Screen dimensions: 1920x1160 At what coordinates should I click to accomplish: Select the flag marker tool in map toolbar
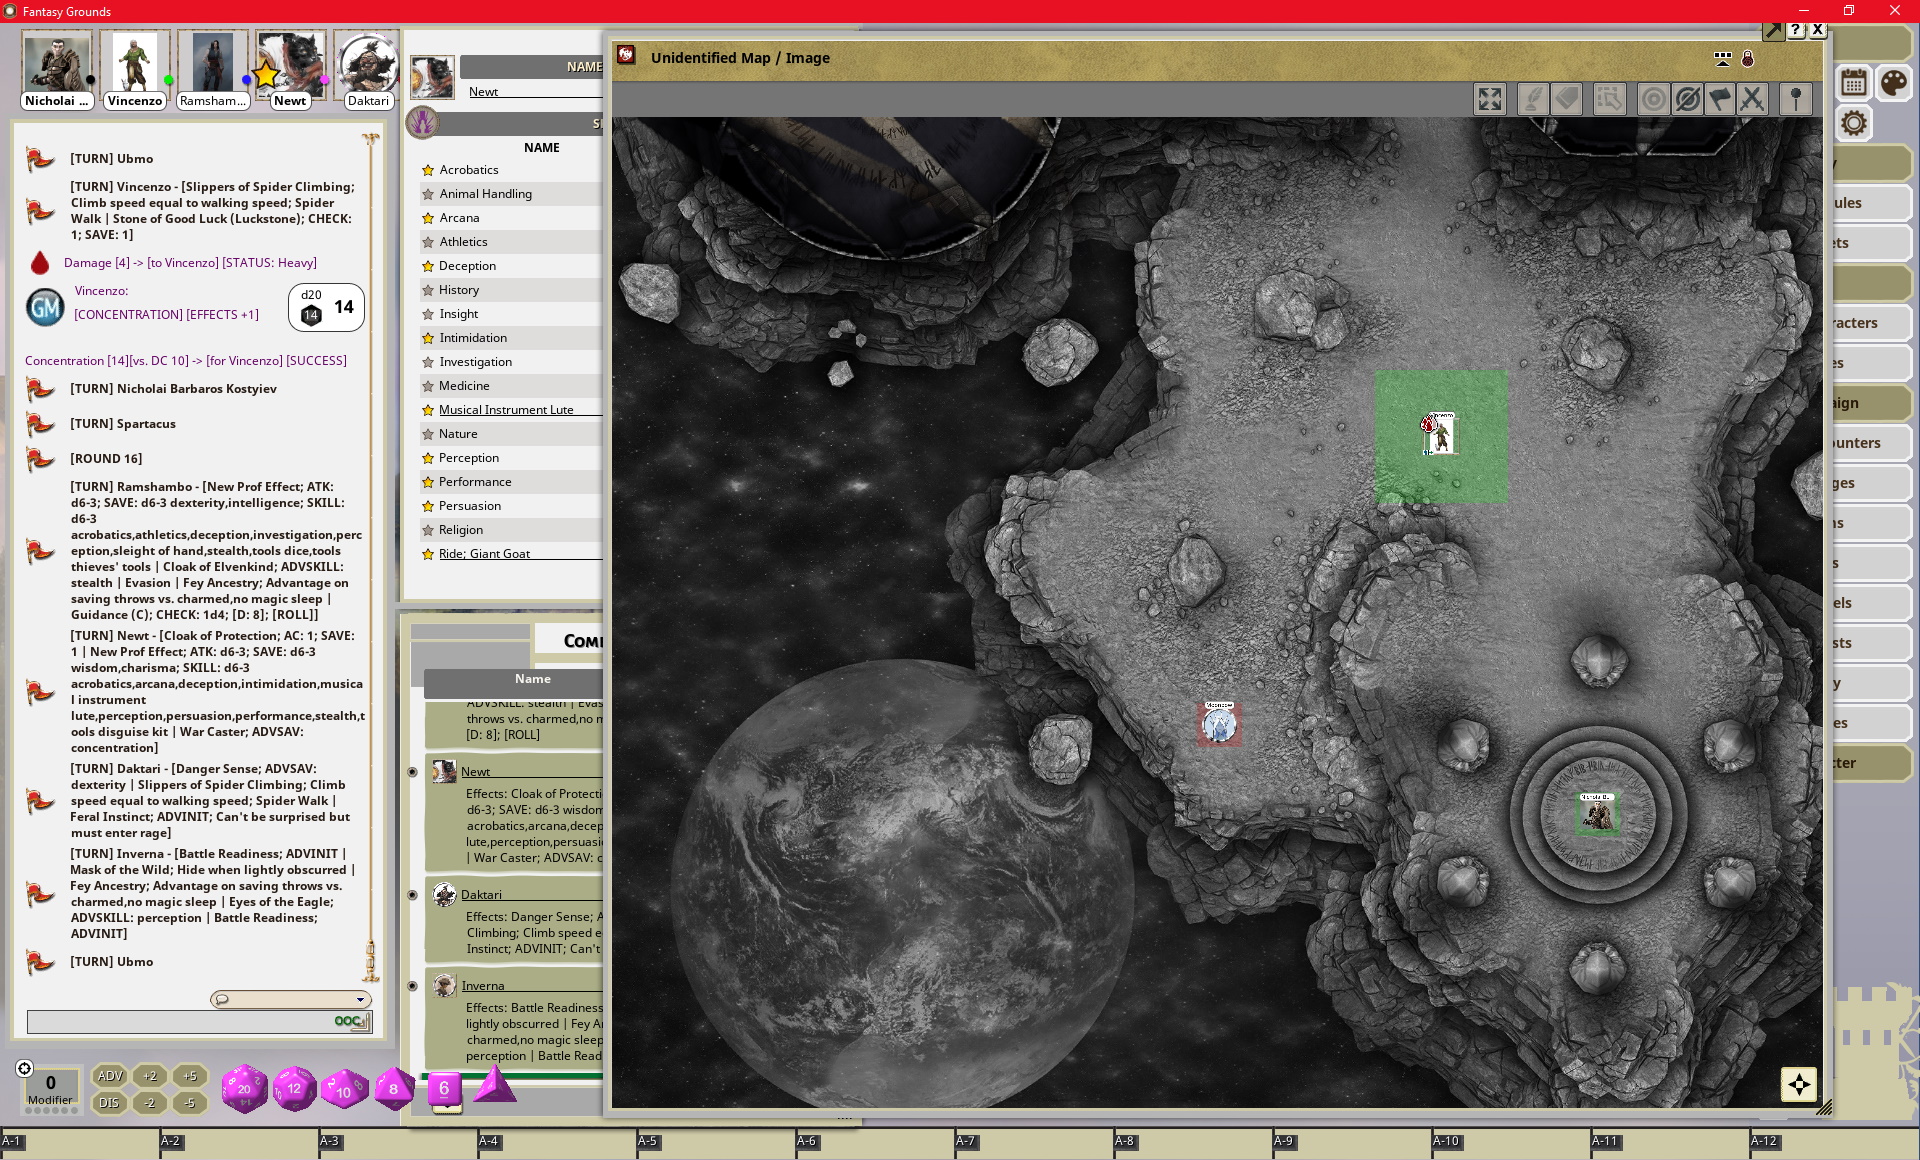[x=1720, y=99]
